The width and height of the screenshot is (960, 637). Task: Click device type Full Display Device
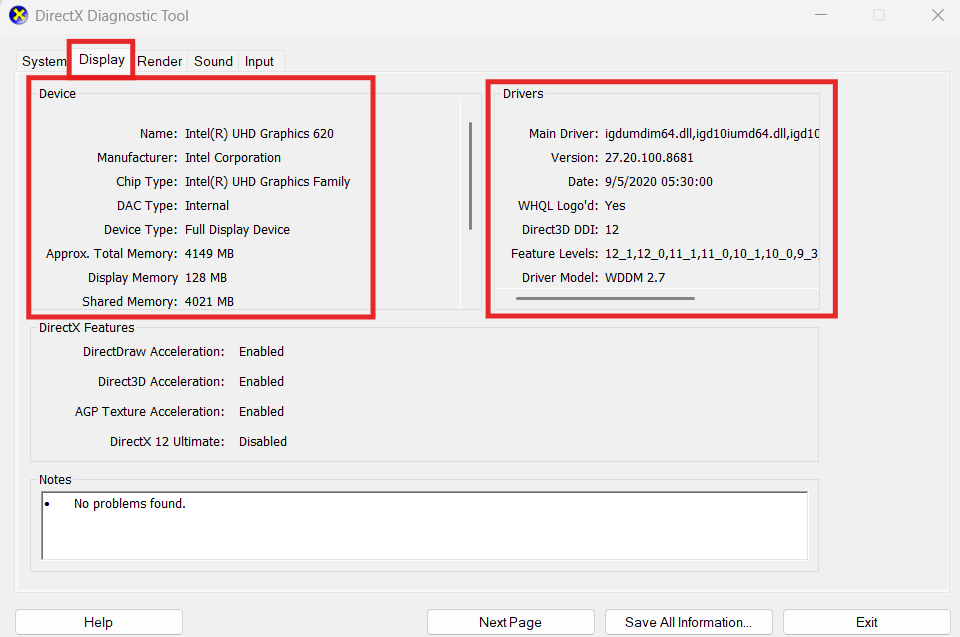pos(238,230)
